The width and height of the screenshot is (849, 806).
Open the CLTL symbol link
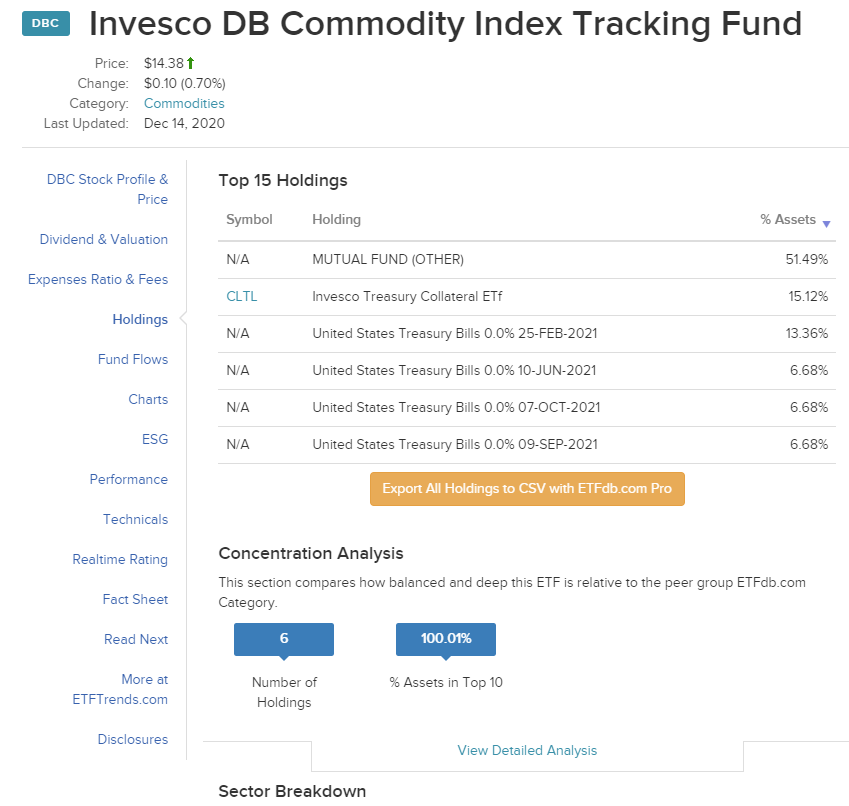click(242, 296)
